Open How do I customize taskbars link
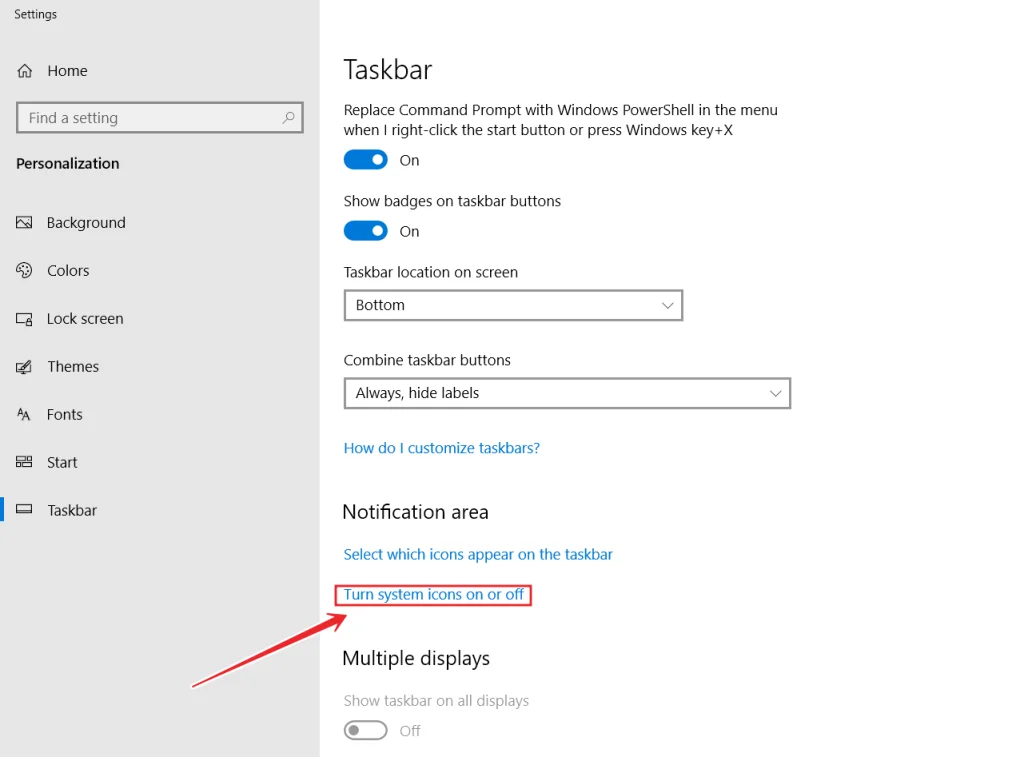The image size is (1024, 757). click(441, 448)
